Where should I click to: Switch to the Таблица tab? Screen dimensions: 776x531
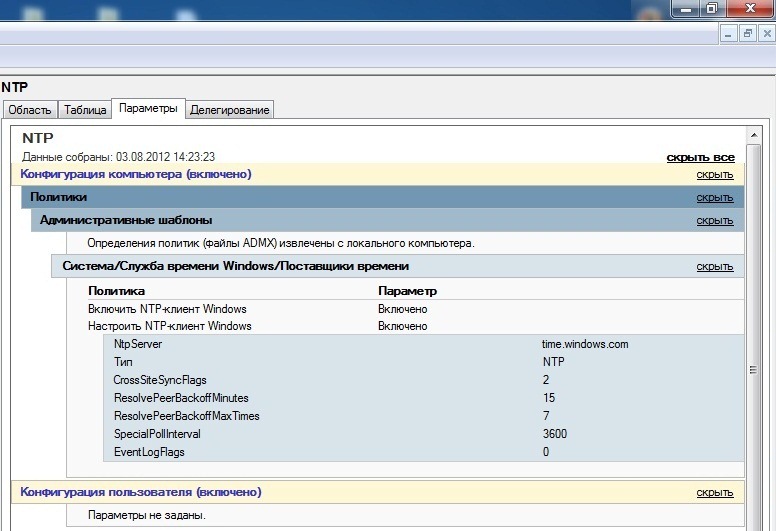click(85, 109)
